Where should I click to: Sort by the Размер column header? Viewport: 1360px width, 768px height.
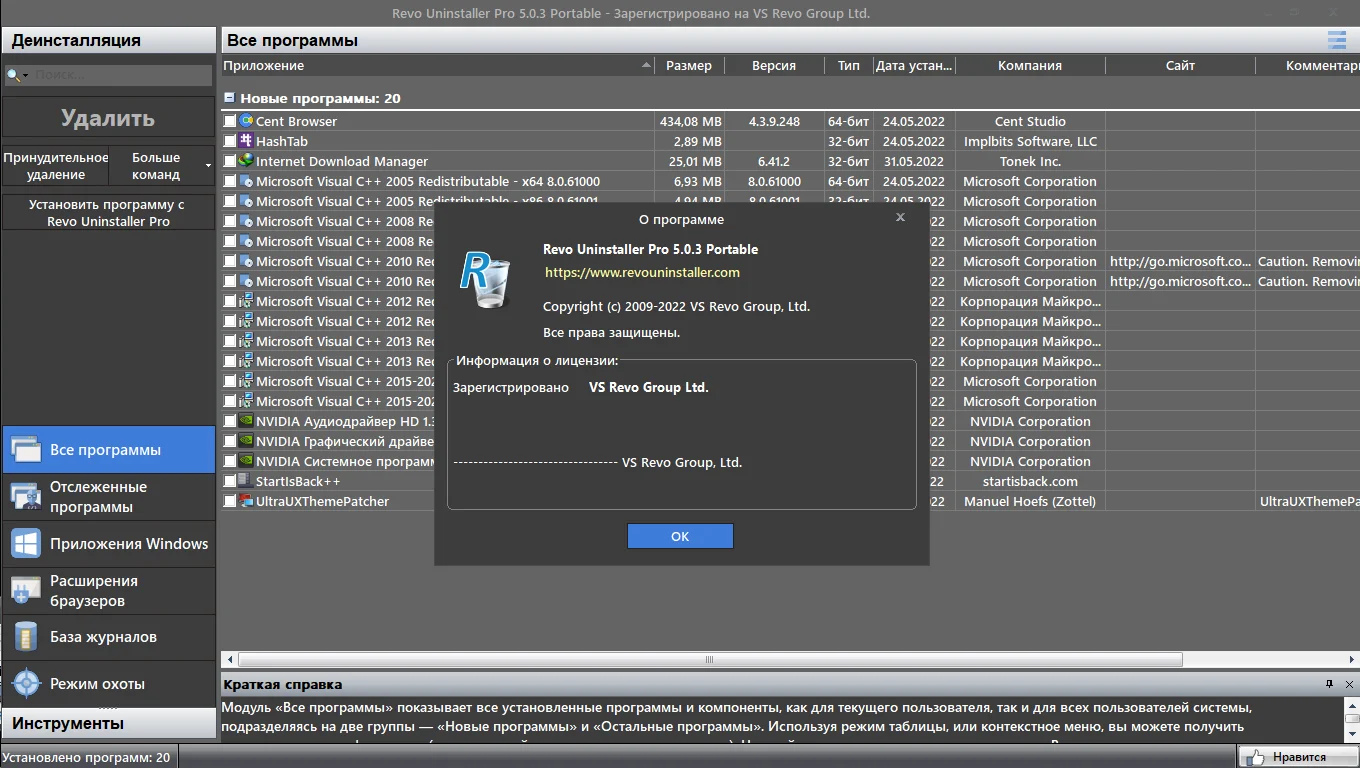click(689, 65)
